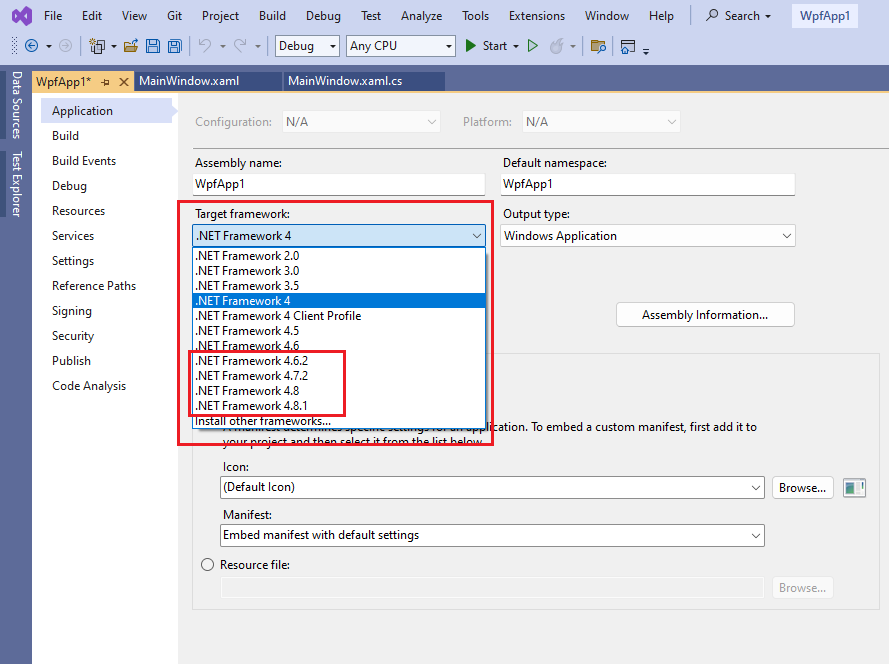Click the window layout toolbar icon
This screenshot has height=664, width=889.
(628, 46)
